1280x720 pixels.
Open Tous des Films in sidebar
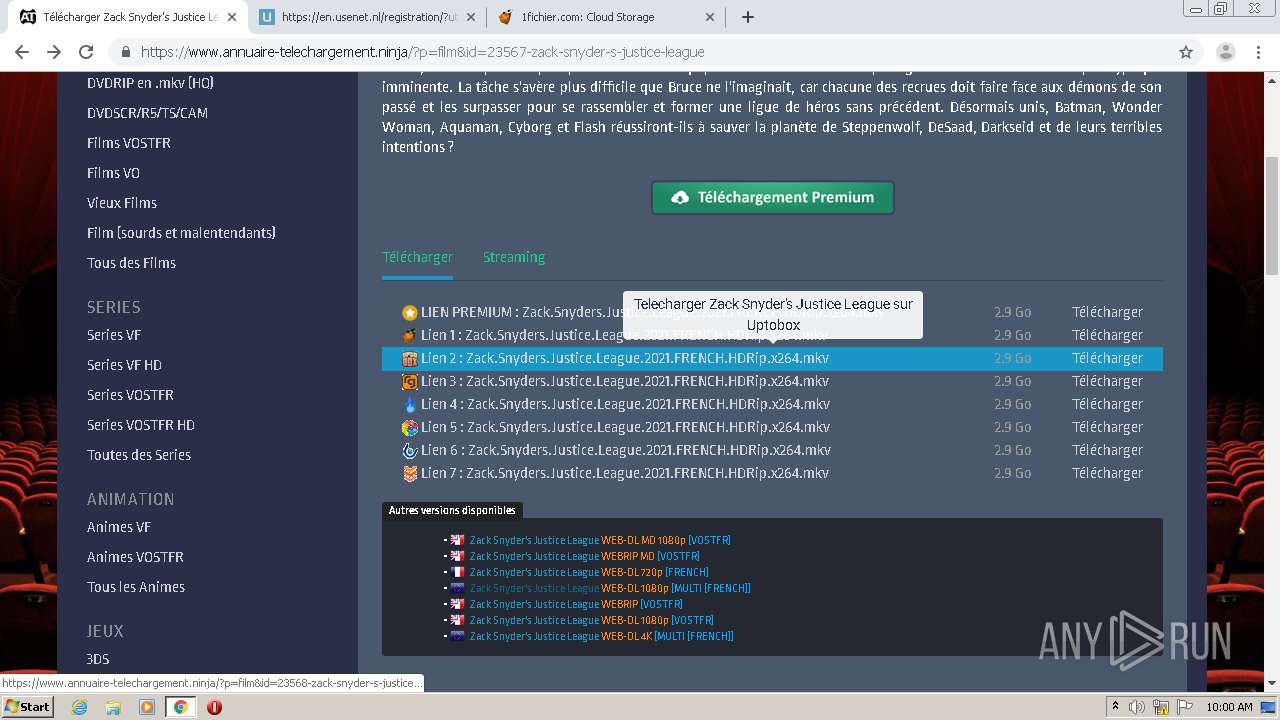point(131,263)
